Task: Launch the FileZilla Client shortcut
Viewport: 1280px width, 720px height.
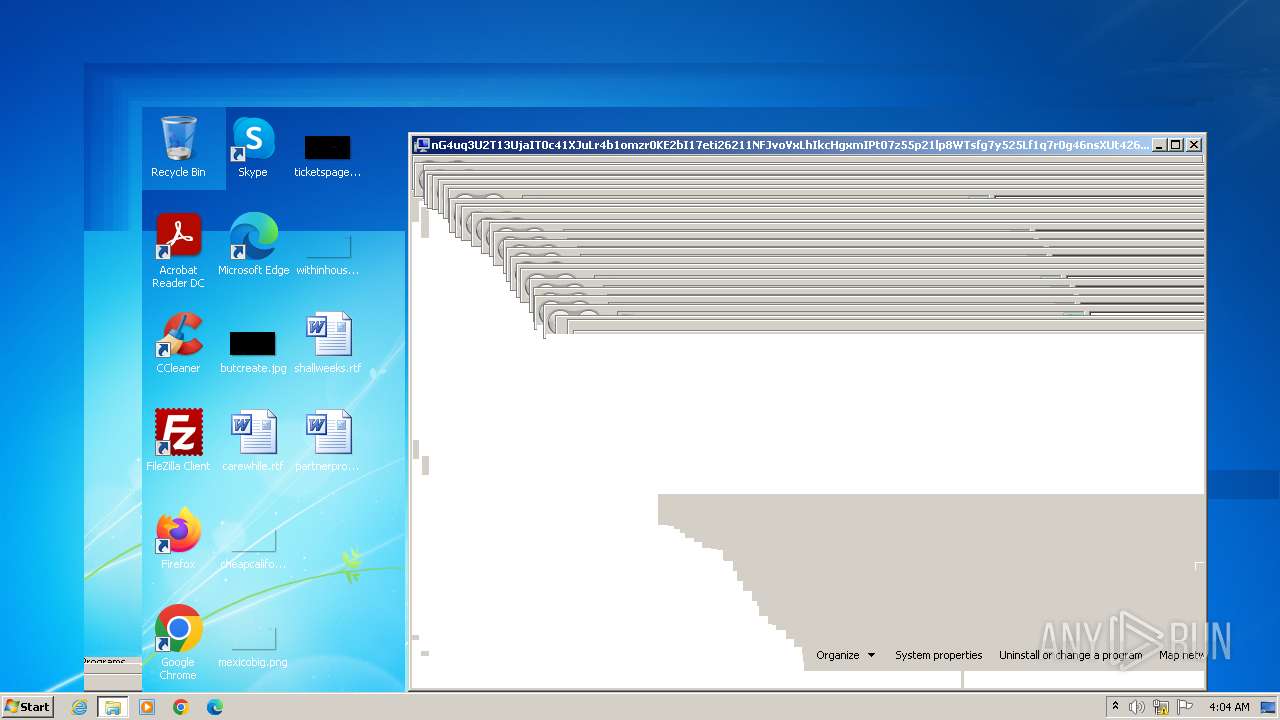Action: tap(178, 441)
